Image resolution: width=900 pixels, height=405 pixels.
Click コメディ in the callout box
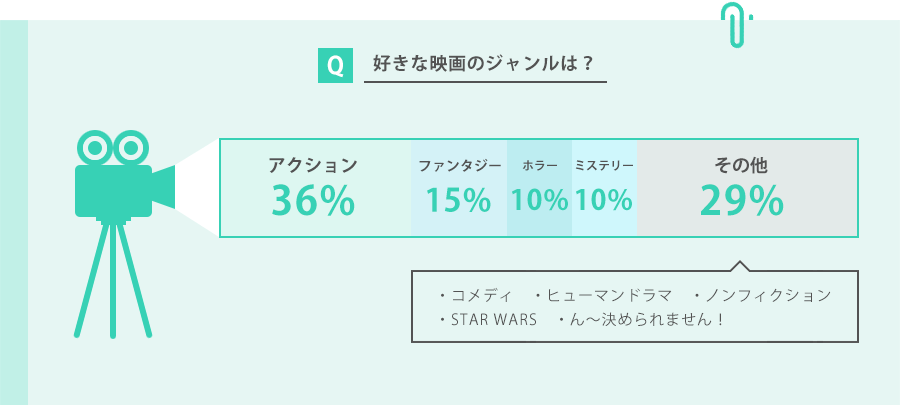(481, 296)
